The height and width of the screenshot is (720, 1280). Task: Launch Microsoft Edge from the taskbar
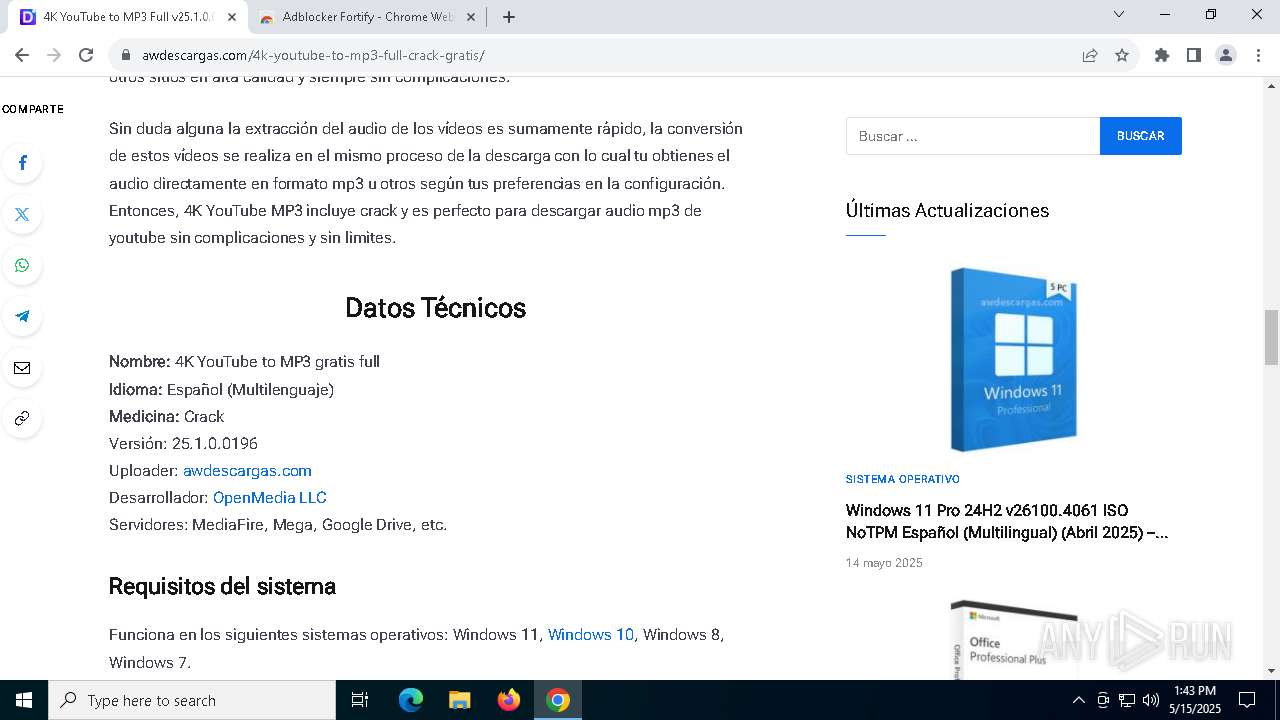411,700
